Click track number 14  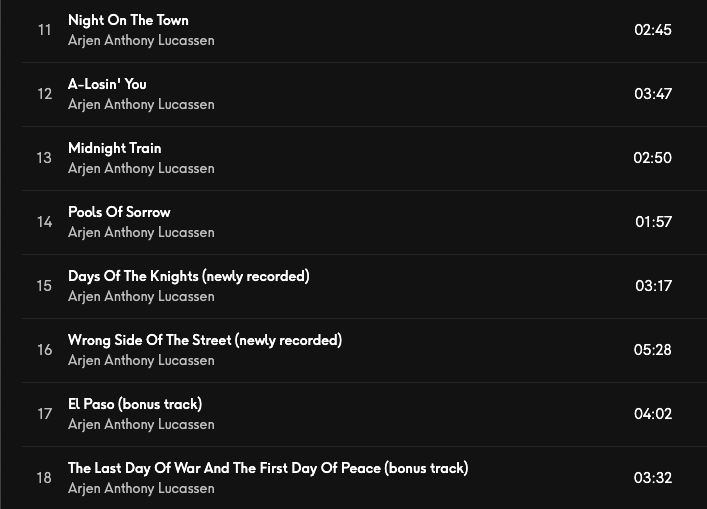tap(44, 222)
